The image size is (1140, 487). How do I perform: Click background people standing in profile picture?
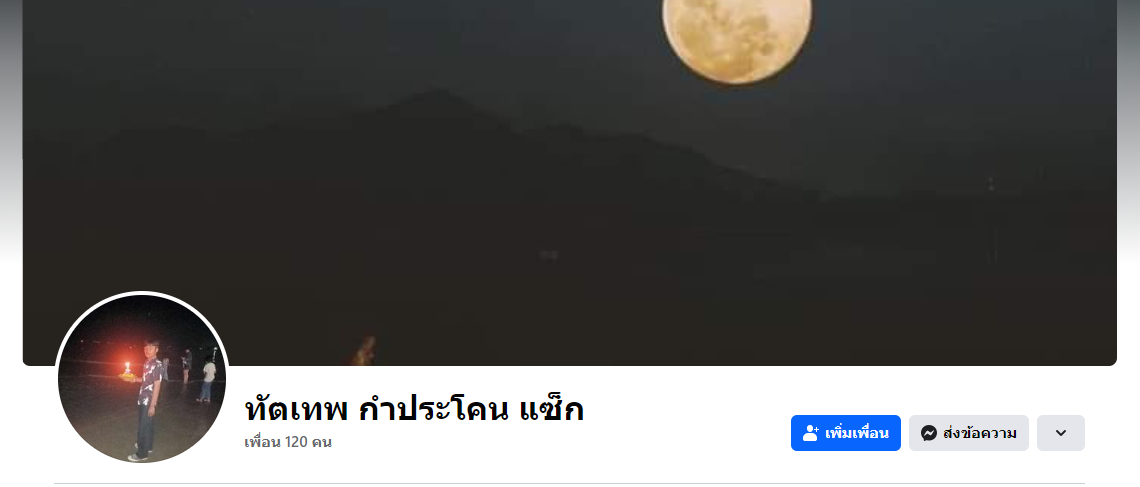click(198, 376)
